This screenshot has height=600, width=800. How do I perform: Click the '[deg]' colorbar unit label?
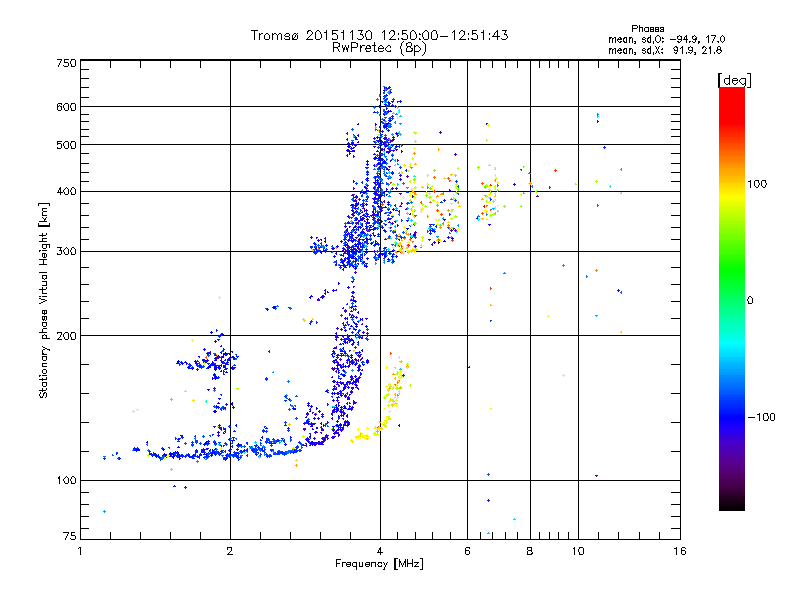734,80
